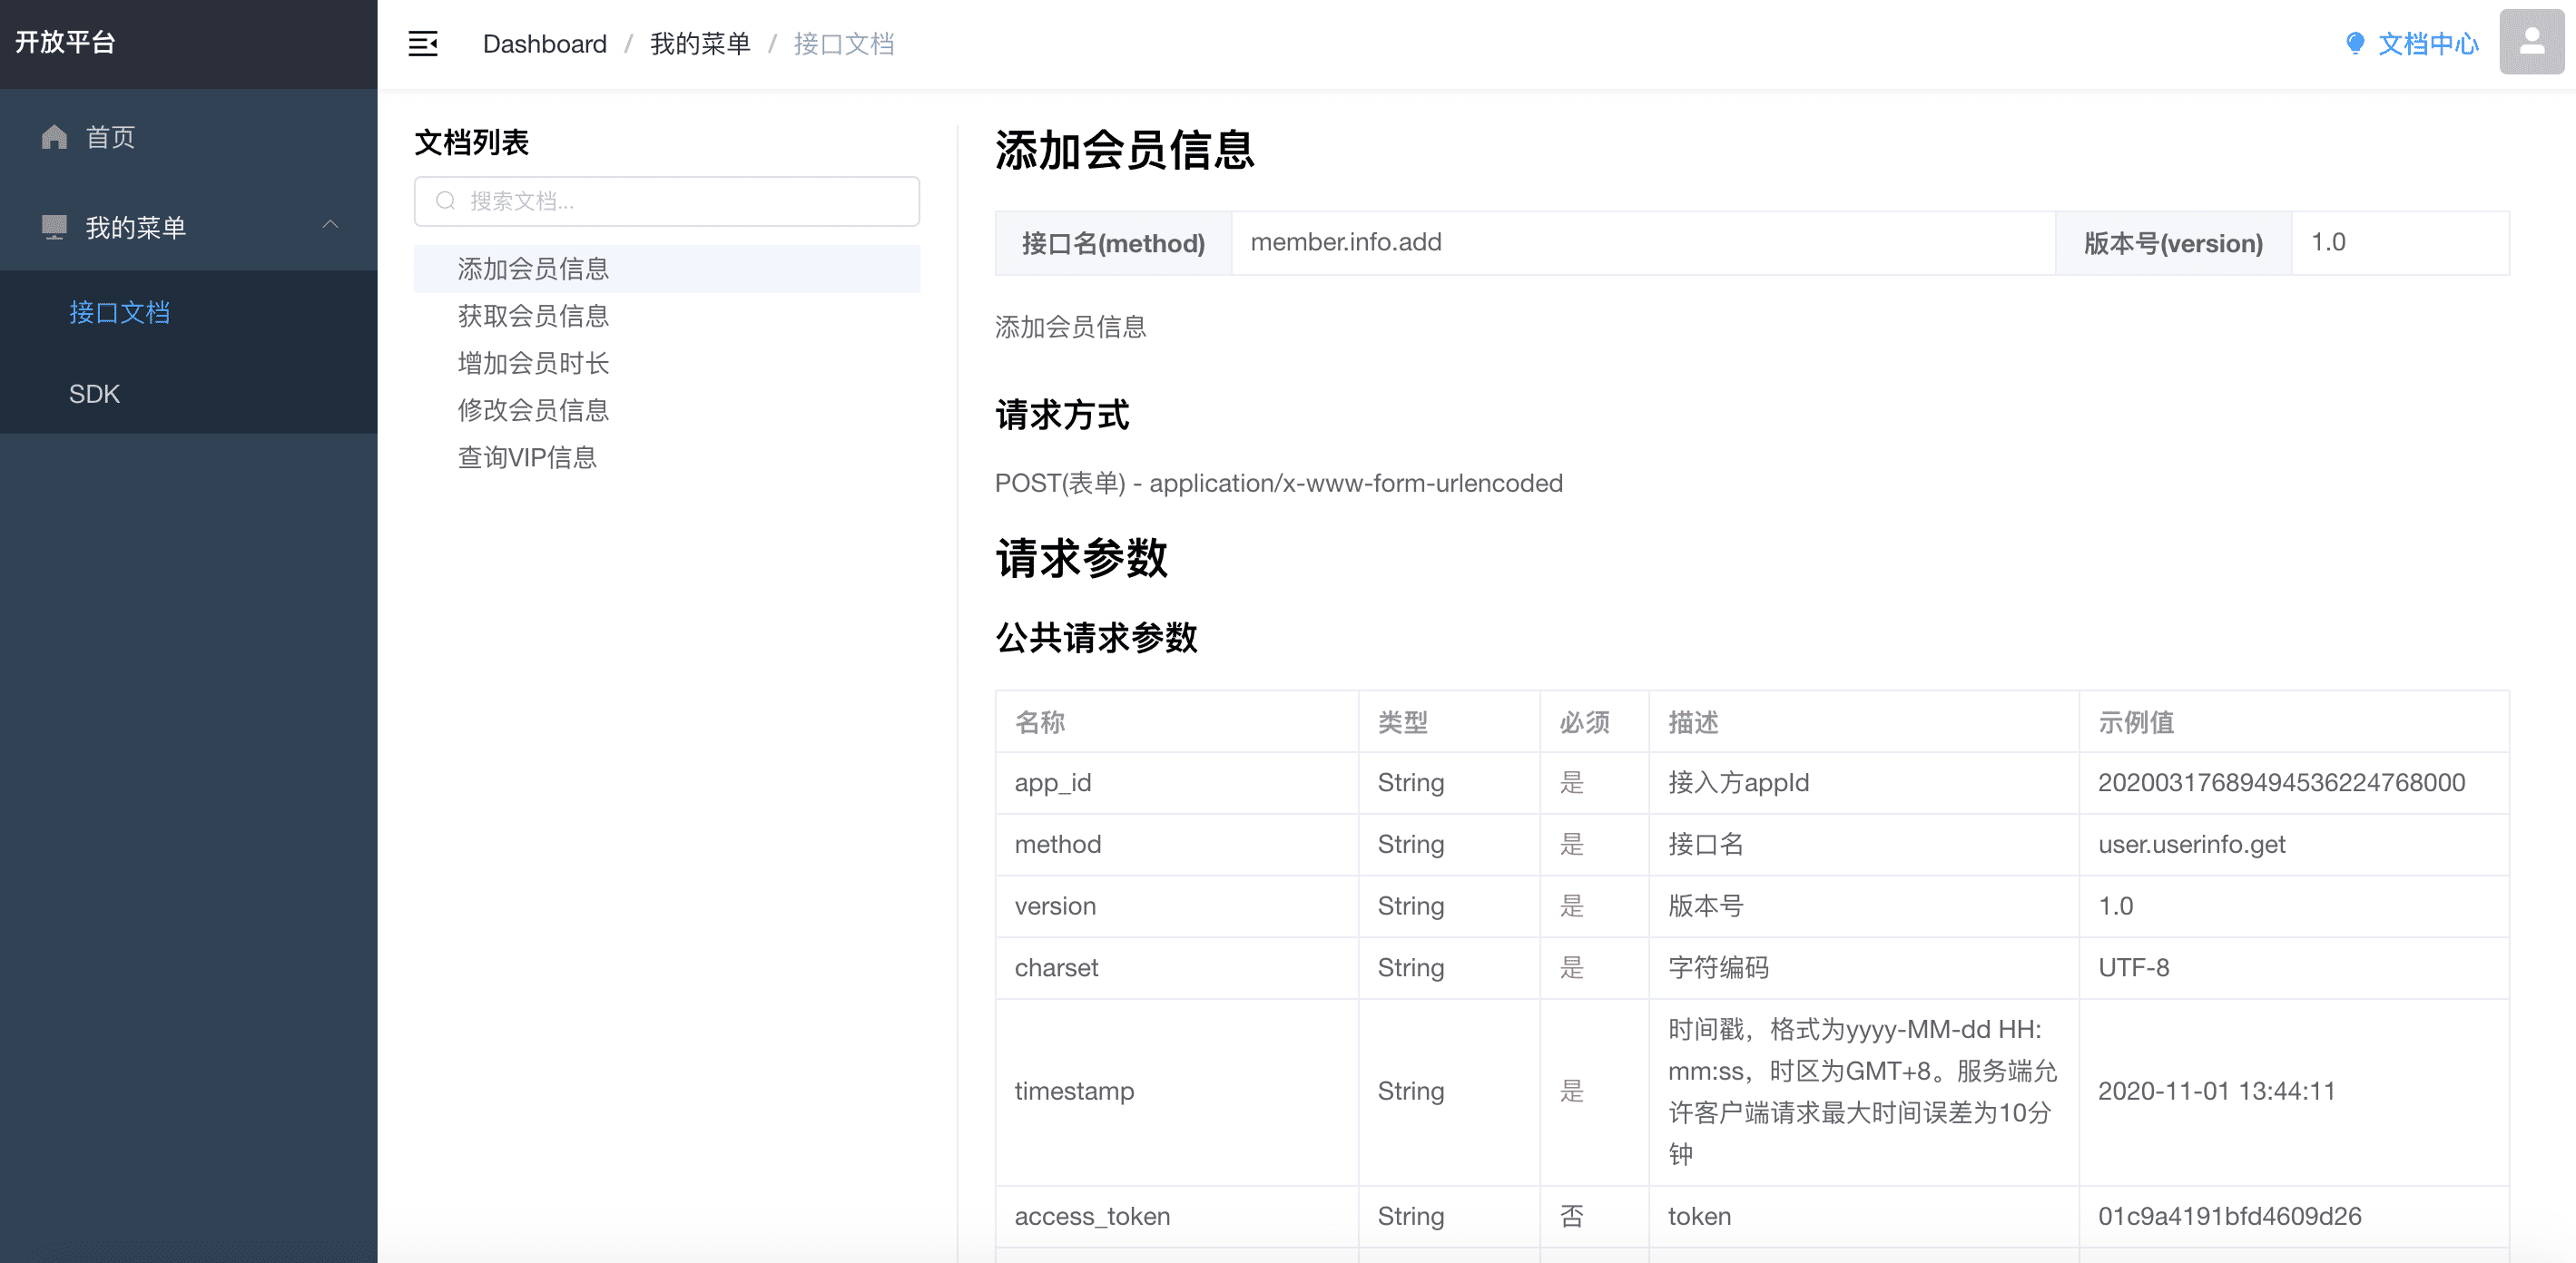
Task: Open the SDK sidebar menu item
Action: coord(94,393)
